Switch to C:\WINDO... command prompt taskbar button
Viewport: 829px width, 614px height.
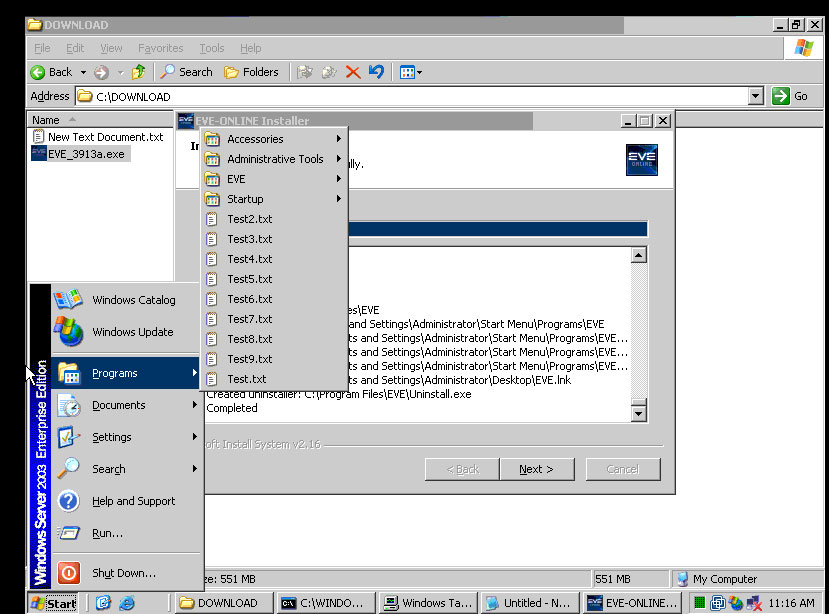326,603
